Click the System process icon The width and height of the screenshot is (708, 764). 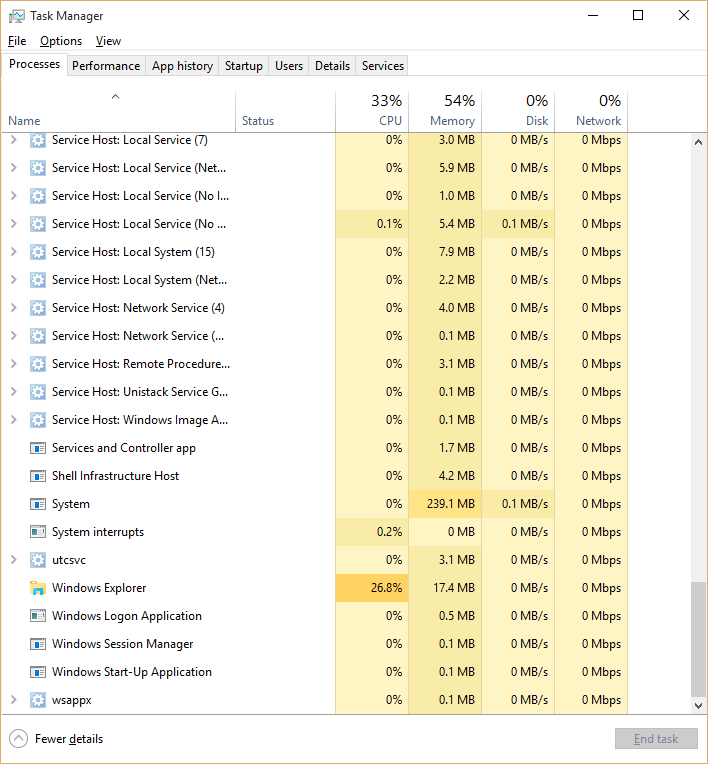point(38,504)
